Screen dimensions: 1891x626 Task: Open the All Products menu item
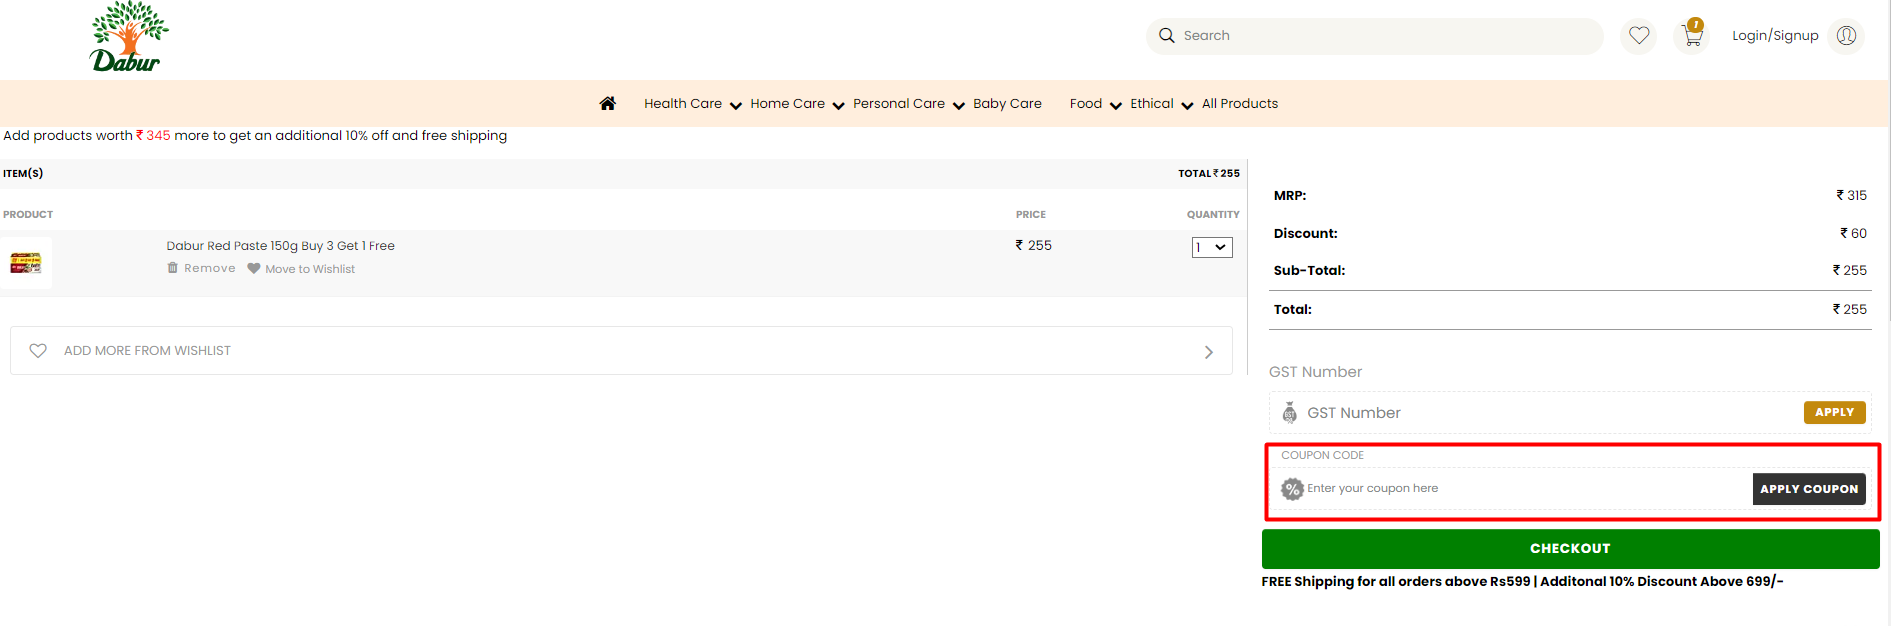click(1240, 104)
